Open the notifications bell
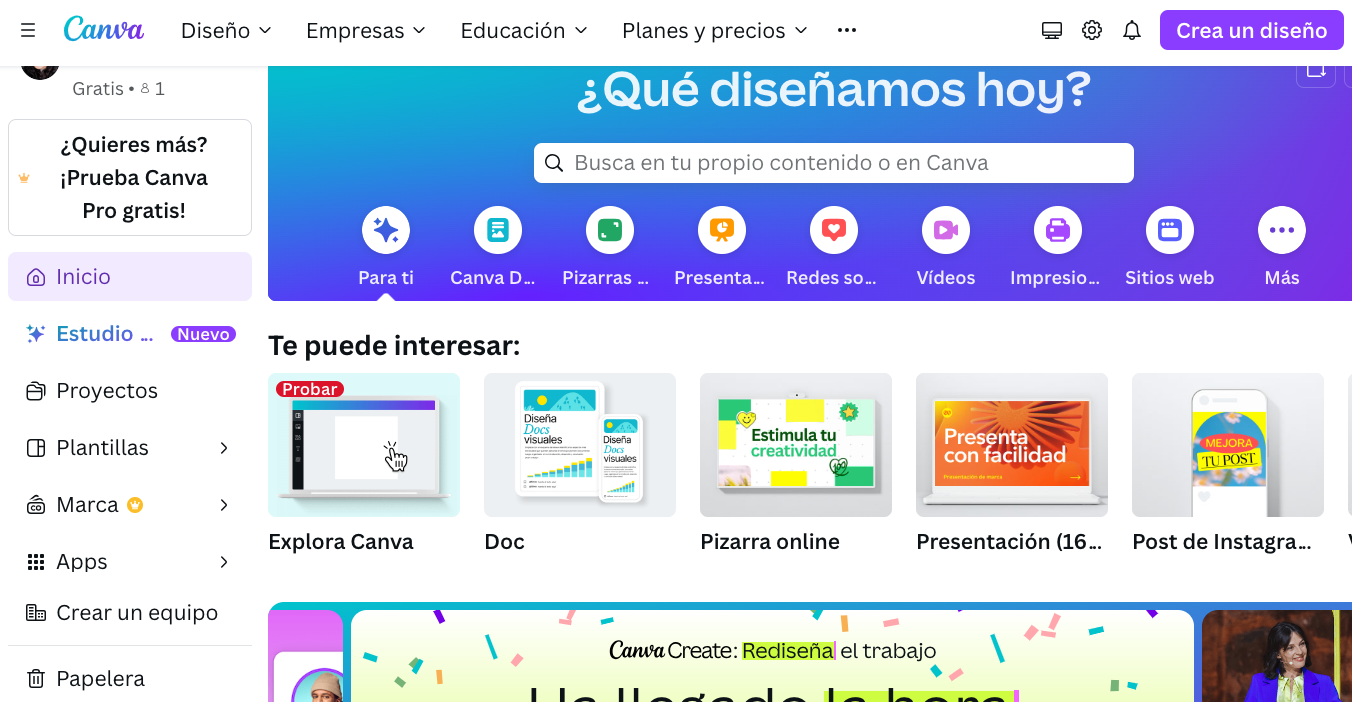 (1132, 30)
